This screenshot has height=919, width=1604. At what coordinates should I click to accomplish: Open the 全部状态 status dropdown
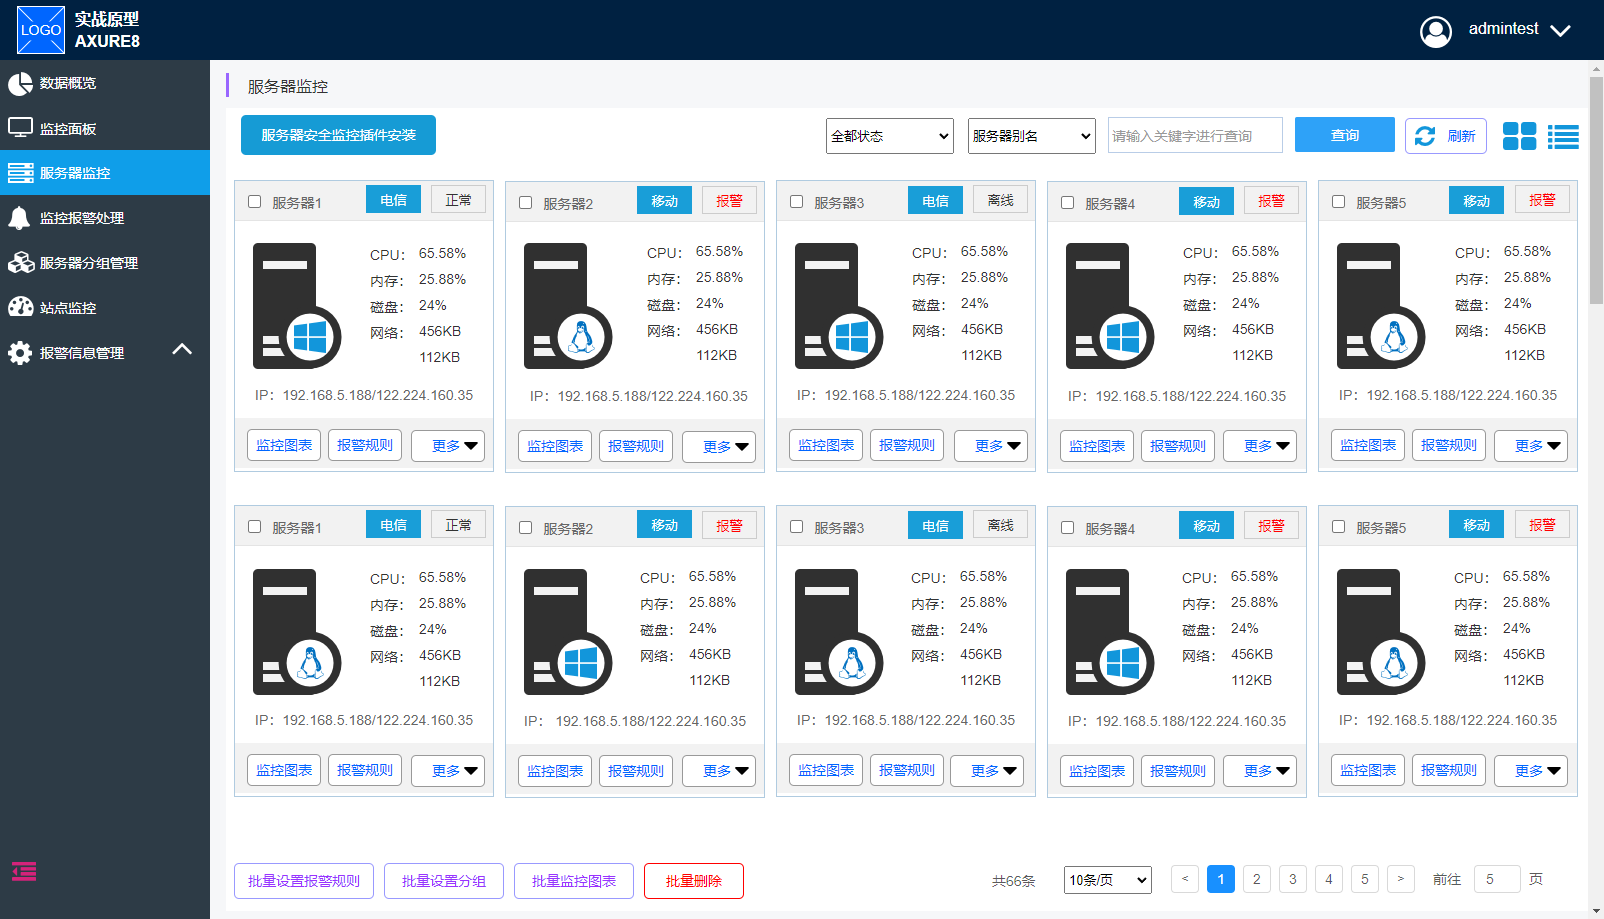click(890, 136)
